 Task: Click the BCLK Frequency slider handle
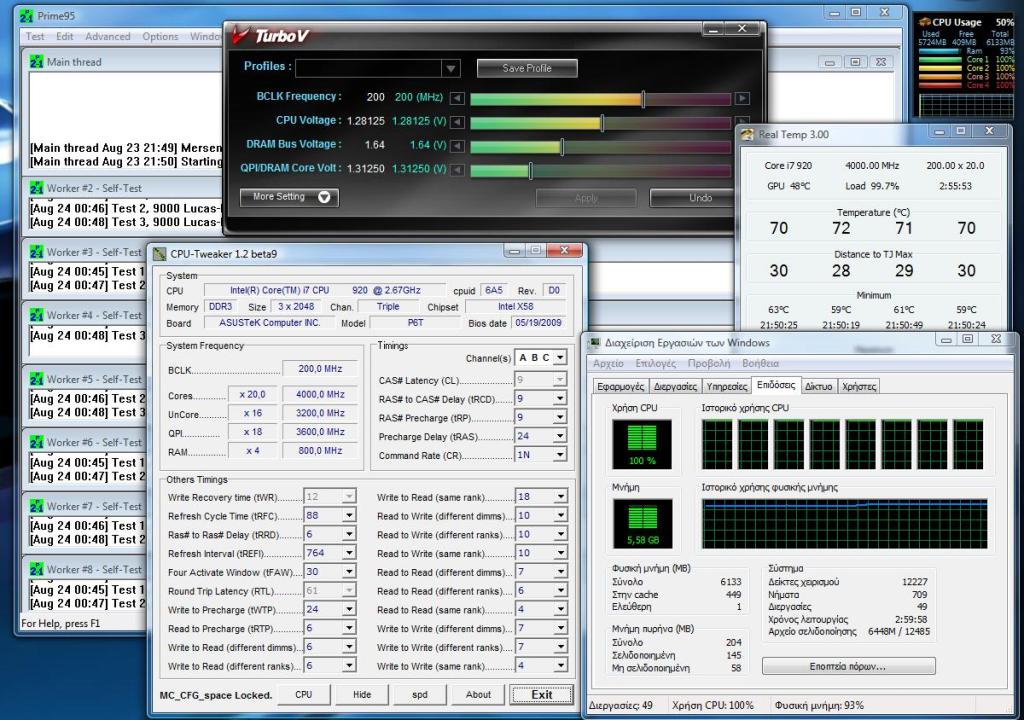tap(643, 99)
